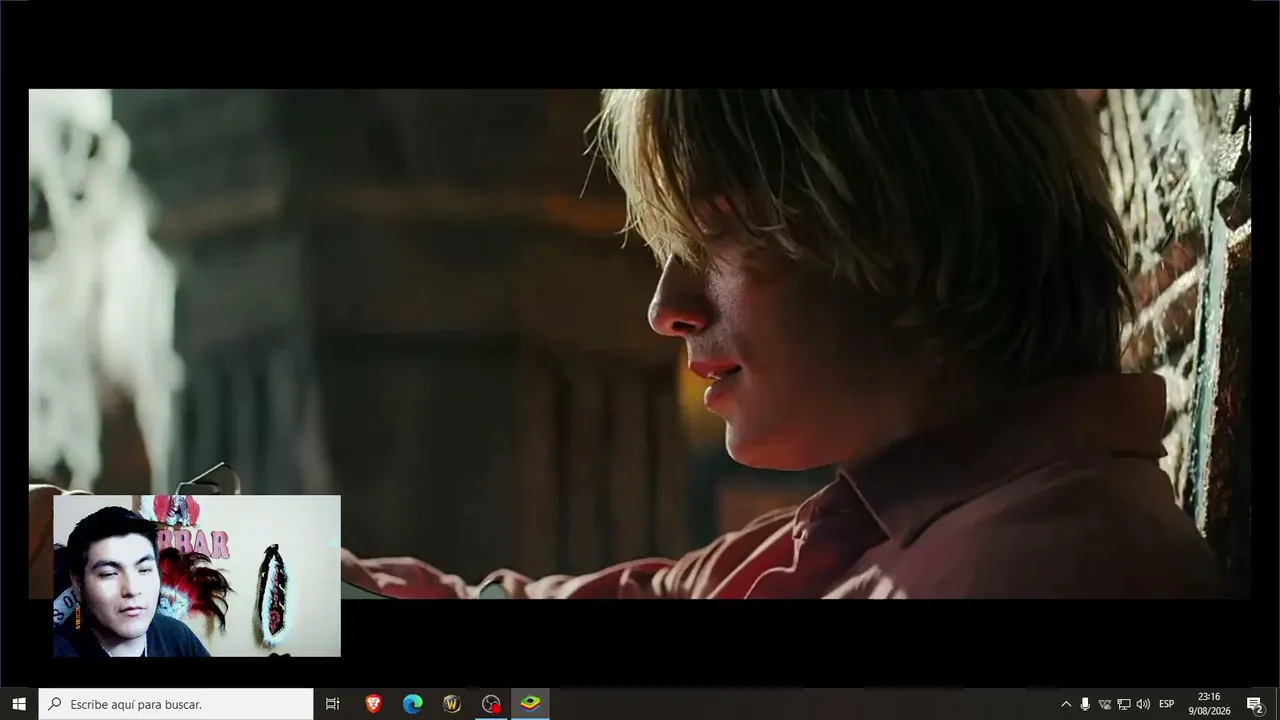Open the clock showing 23:16

pyautogui.click(x=1209, y=704)
